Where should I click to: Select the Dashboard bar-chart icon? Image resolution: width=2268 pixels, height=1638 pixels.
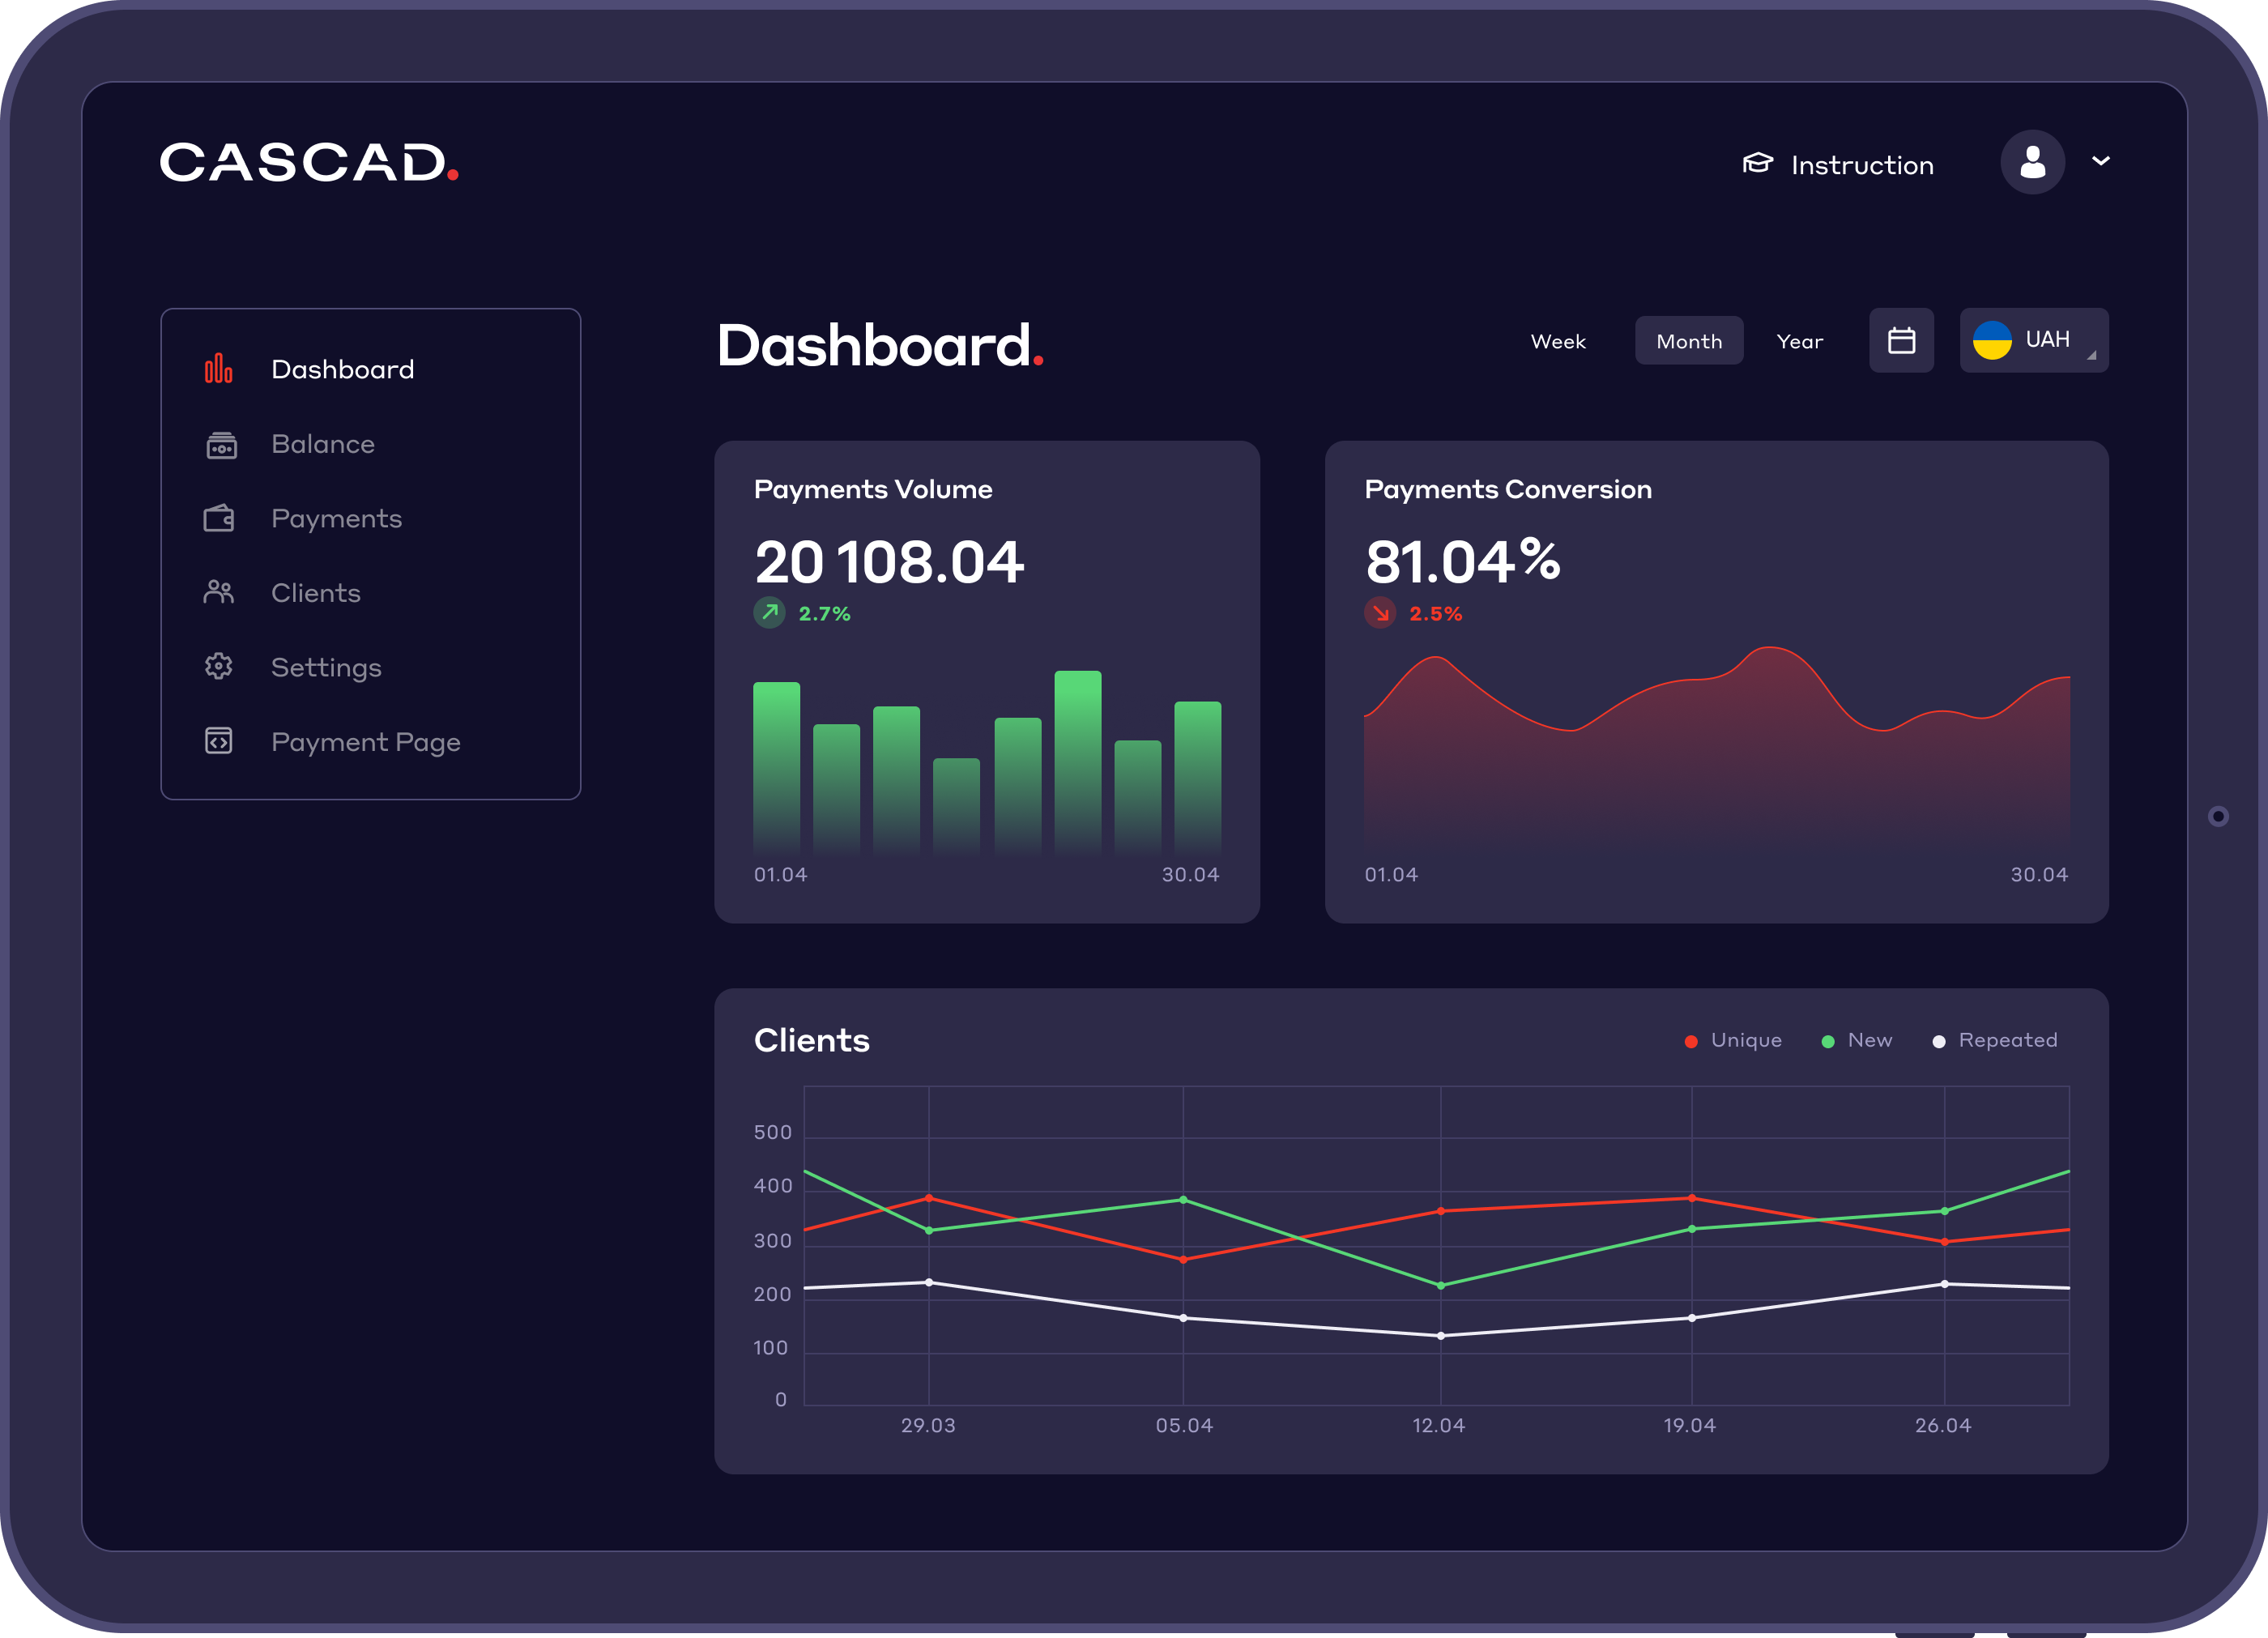click(218, 368)
